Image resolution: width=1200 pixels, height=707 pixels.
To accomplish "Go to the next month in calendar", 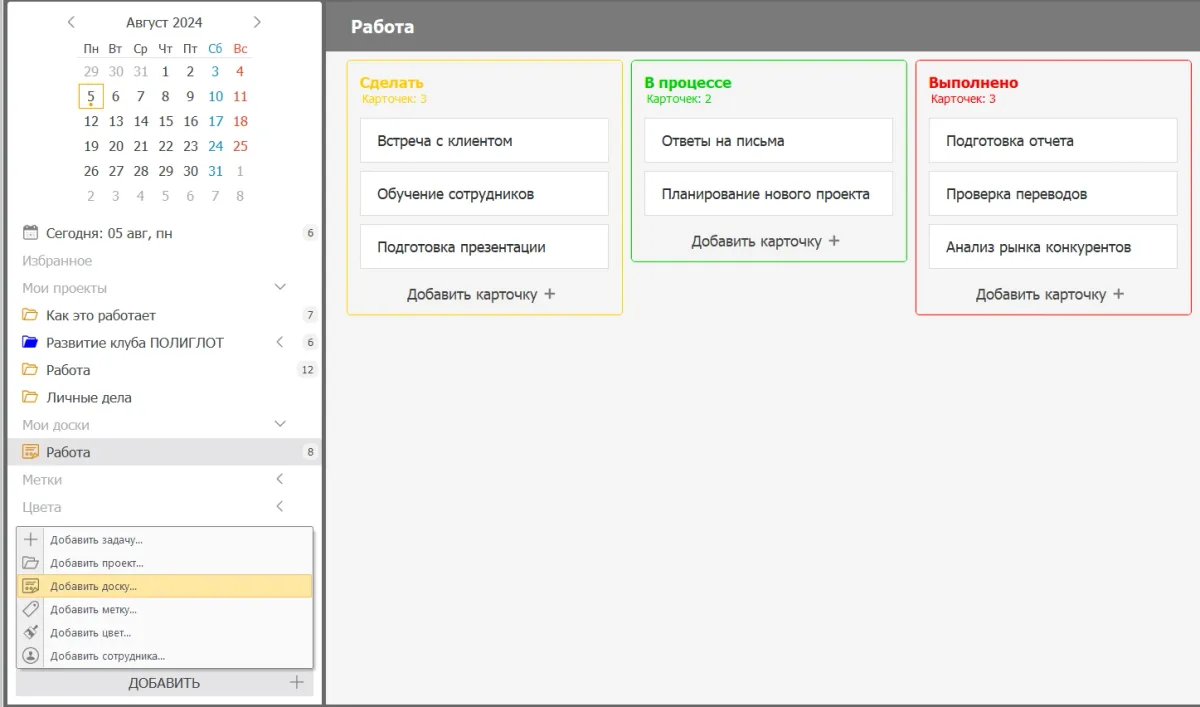I will click(x=257, y=22).
